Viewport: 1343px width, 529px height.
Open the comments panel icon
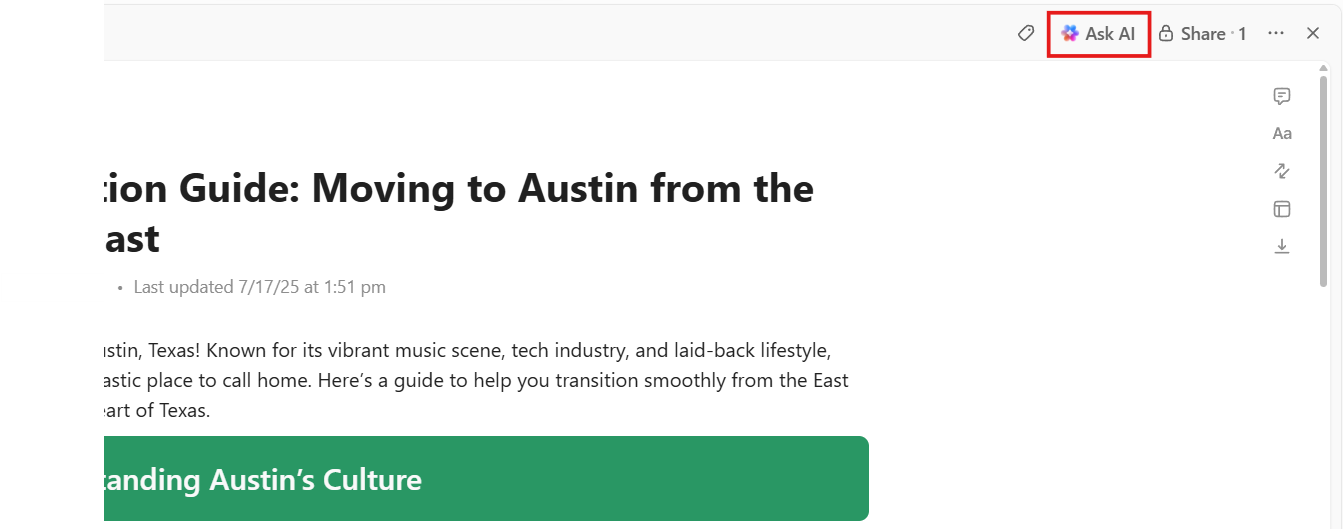[1282, 96]
